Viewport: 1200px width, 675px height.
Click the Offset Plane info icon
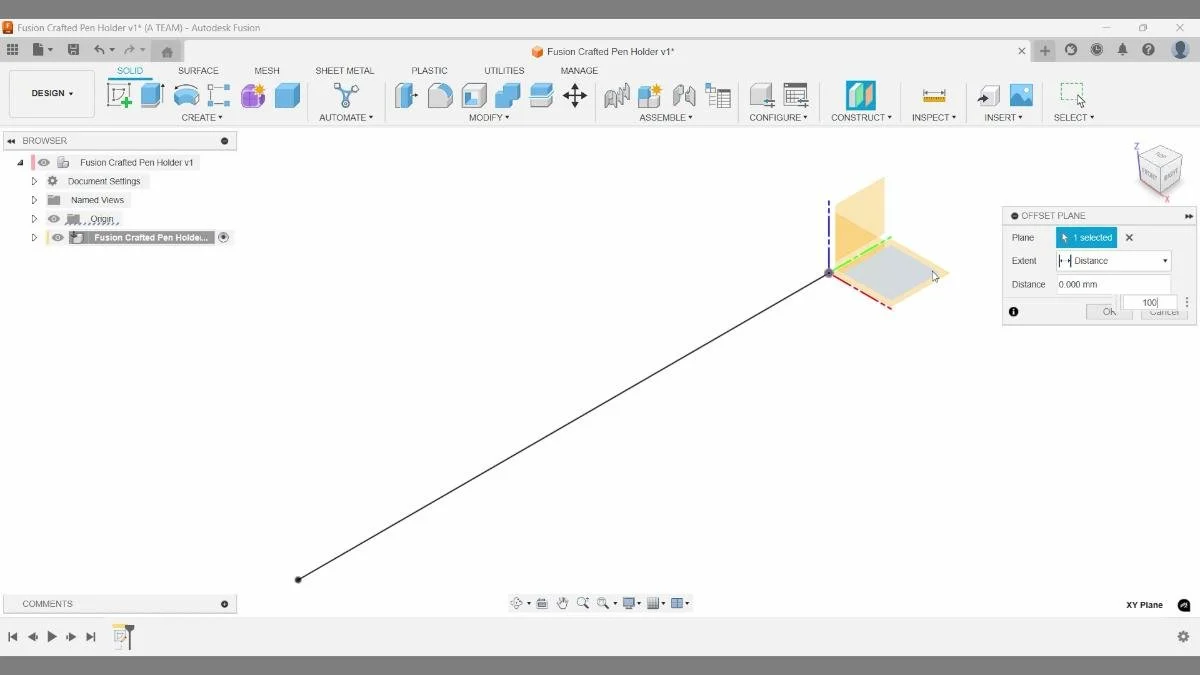[x=1014, y=312]
